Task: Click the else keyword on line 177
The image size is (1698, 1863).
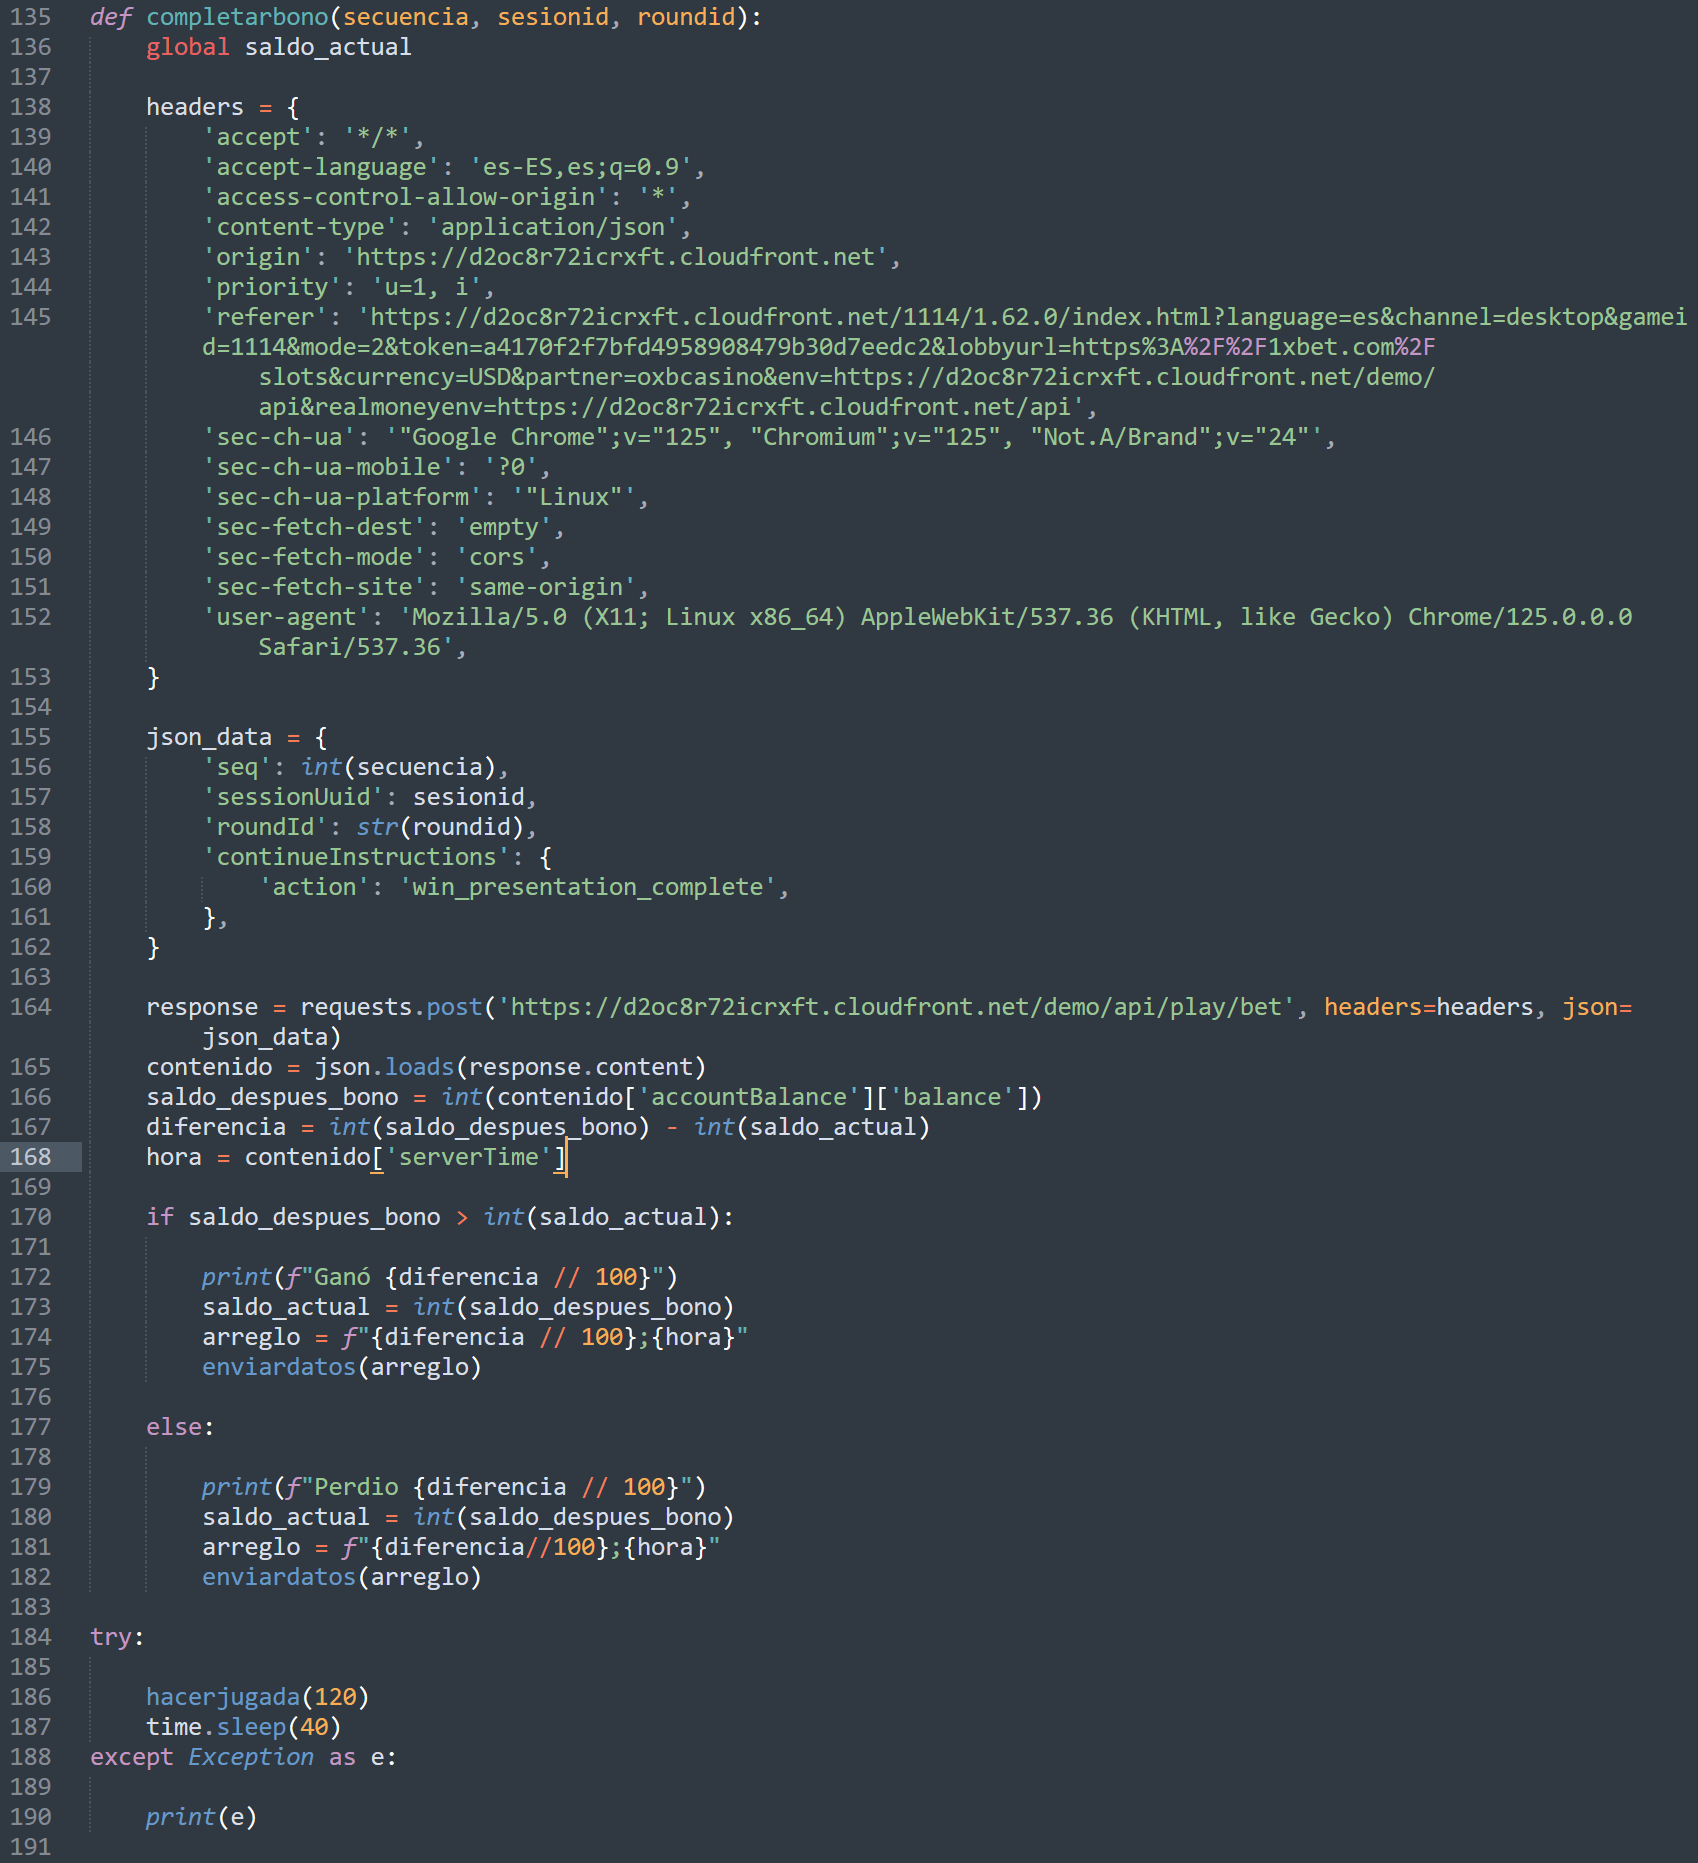Action: point(173,1427)
